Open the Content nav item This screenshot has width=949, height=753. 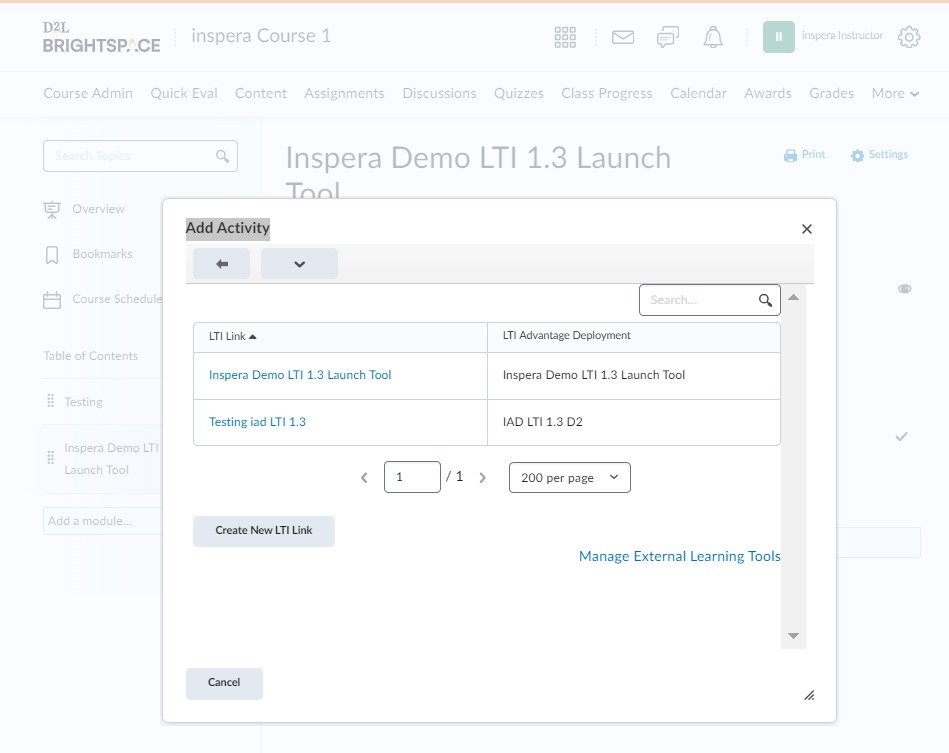pos(261,94)
